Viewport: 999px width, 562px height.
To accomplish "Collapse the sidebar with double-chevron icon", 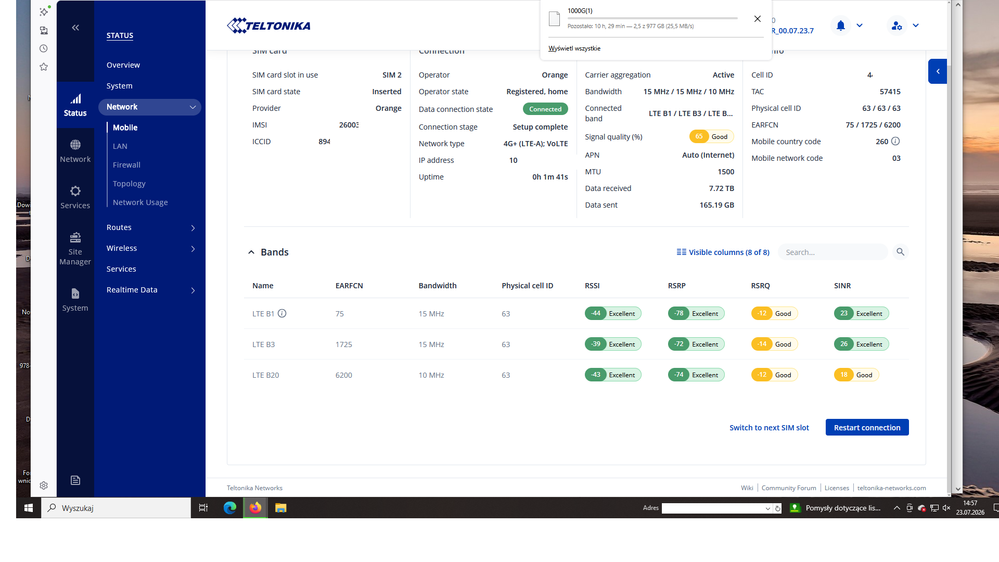I will pyautogui.click(x=75, y=27).
